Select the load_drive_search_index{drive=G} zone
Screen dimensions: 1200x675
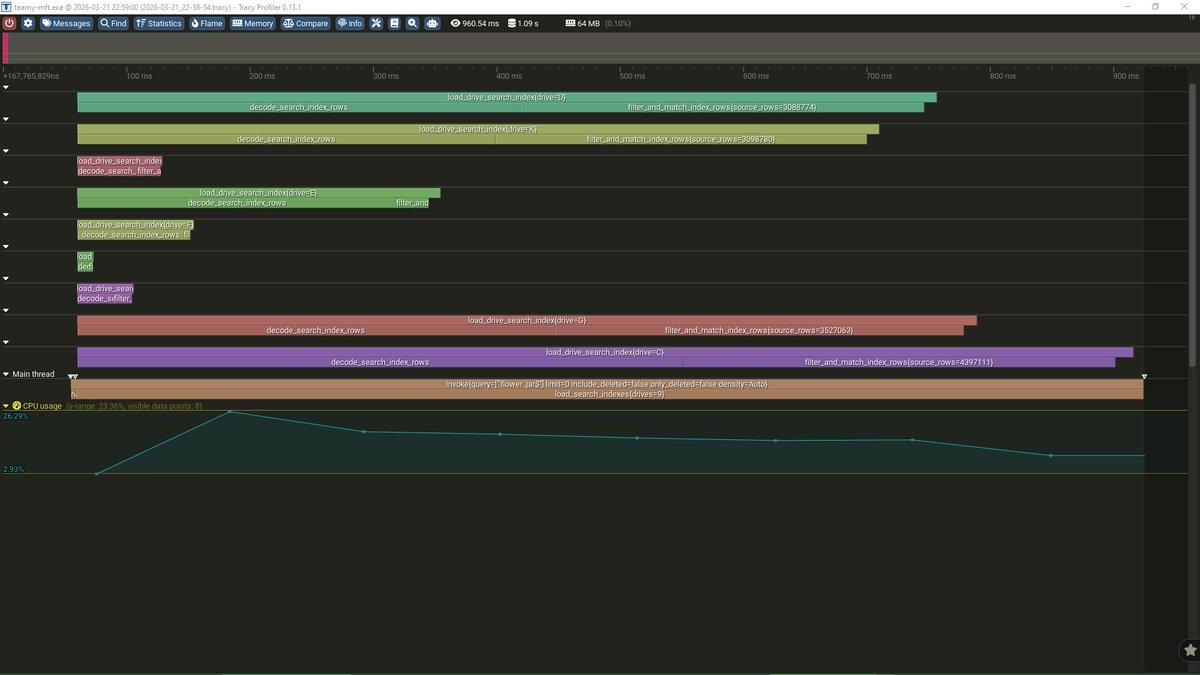pyautogui.click(x=527, y=321)
